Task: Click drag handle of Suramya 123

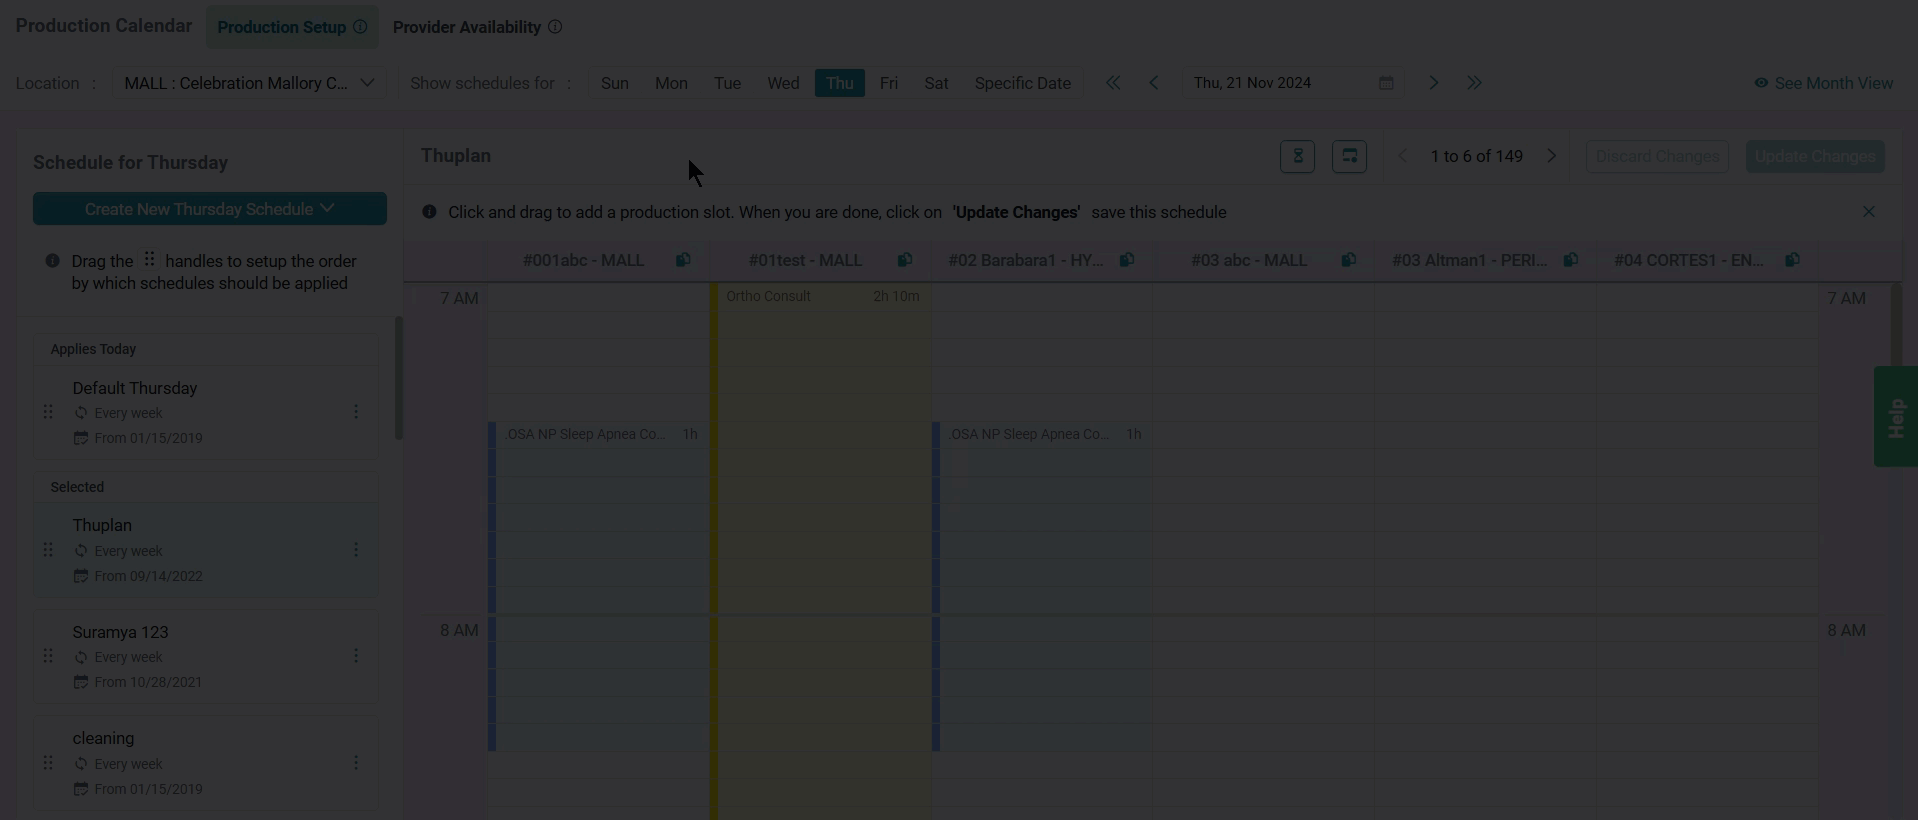Action: tap(48, 656)
